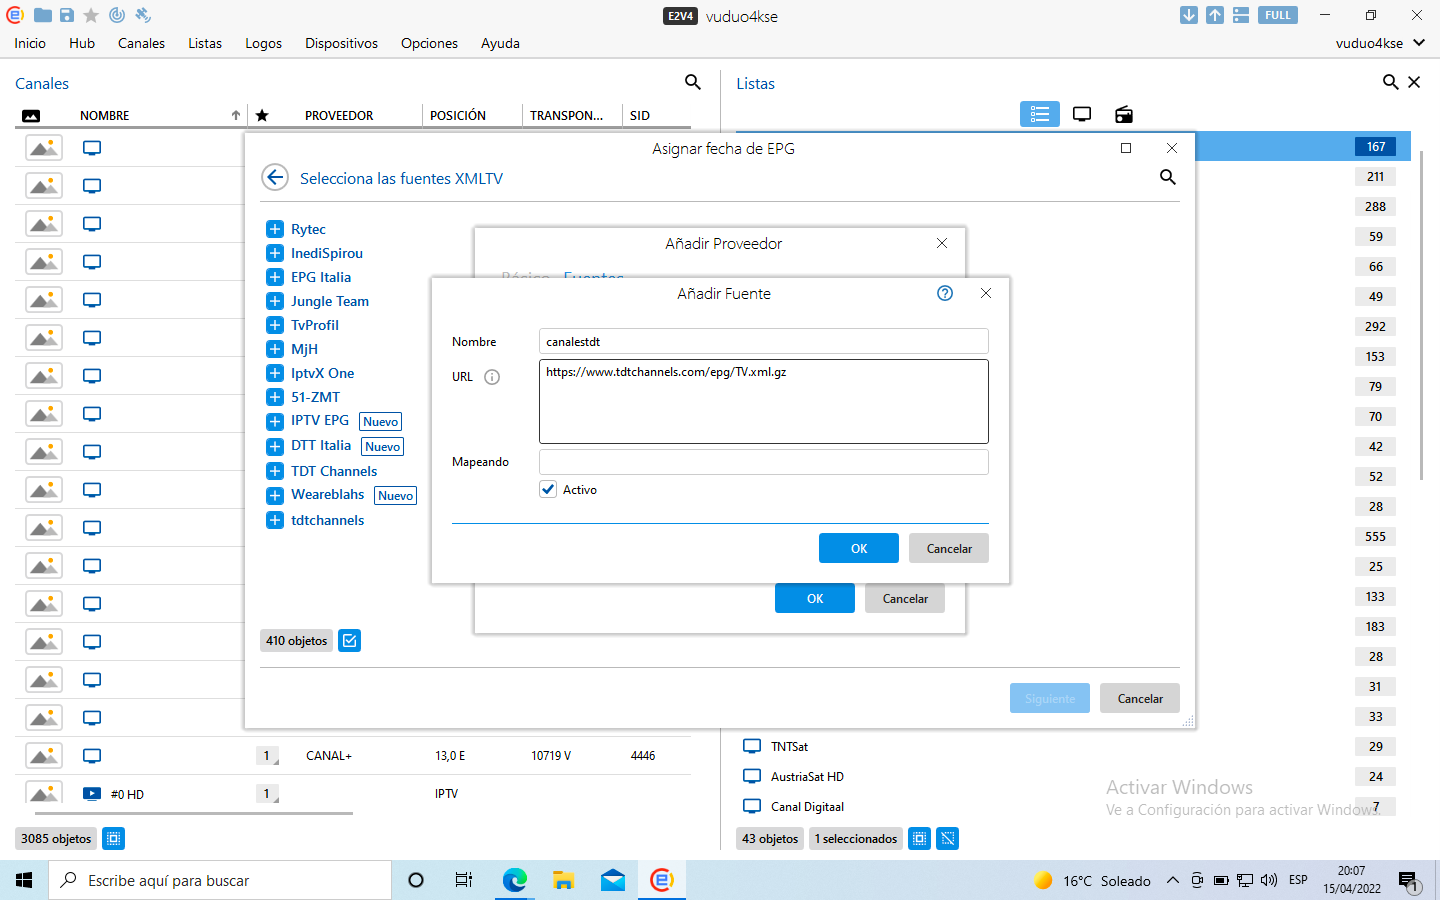Open search in the Asignar fecha de EPG dialog
The width and height of the screenshot is (1440, 900).
[x=1167, y=177]
